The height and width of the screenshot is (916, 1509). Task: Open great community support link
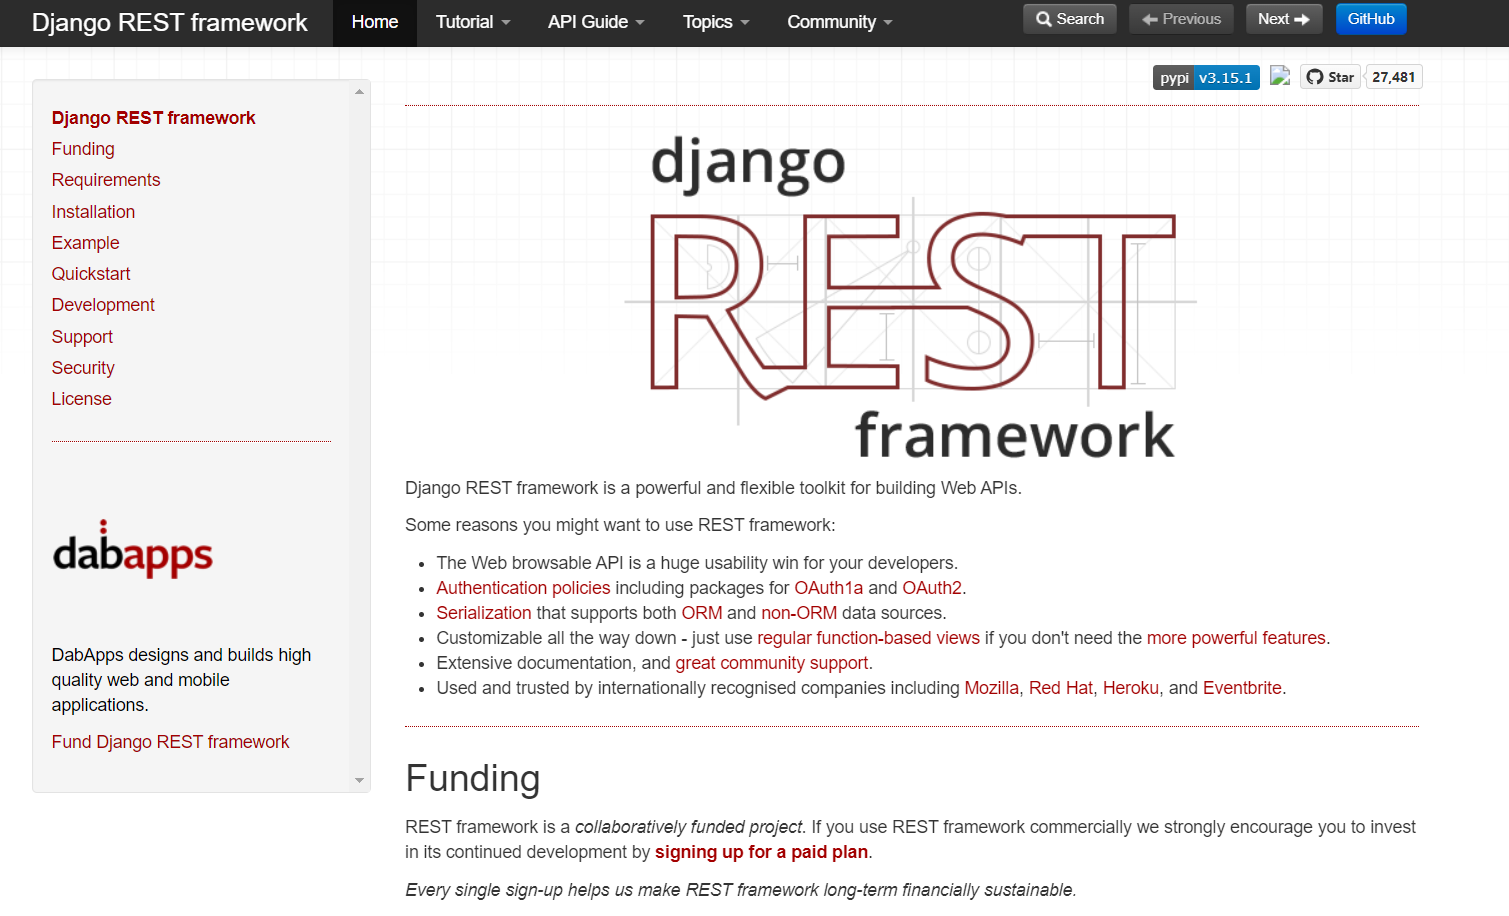click(771, 663)
